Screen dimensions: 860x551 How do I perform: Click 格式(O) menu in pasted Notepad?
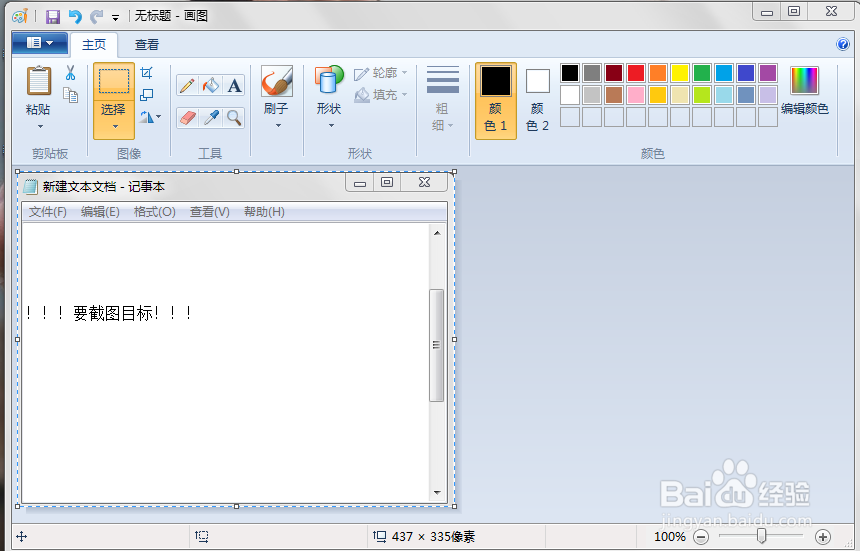(x=155, y=212)
